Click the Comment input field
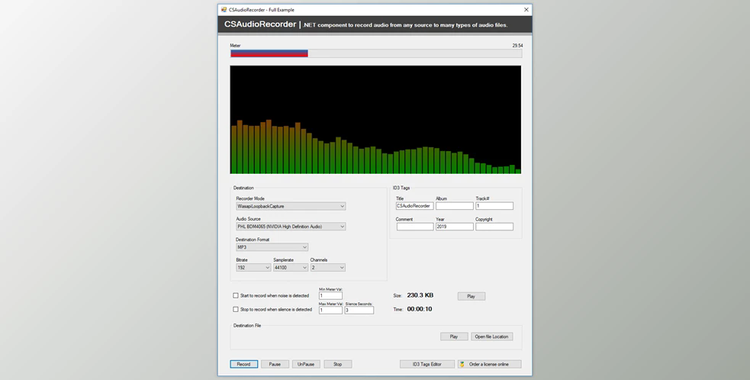Image resolution: width=750 pixels, height=380 pixels. (415, 226)
